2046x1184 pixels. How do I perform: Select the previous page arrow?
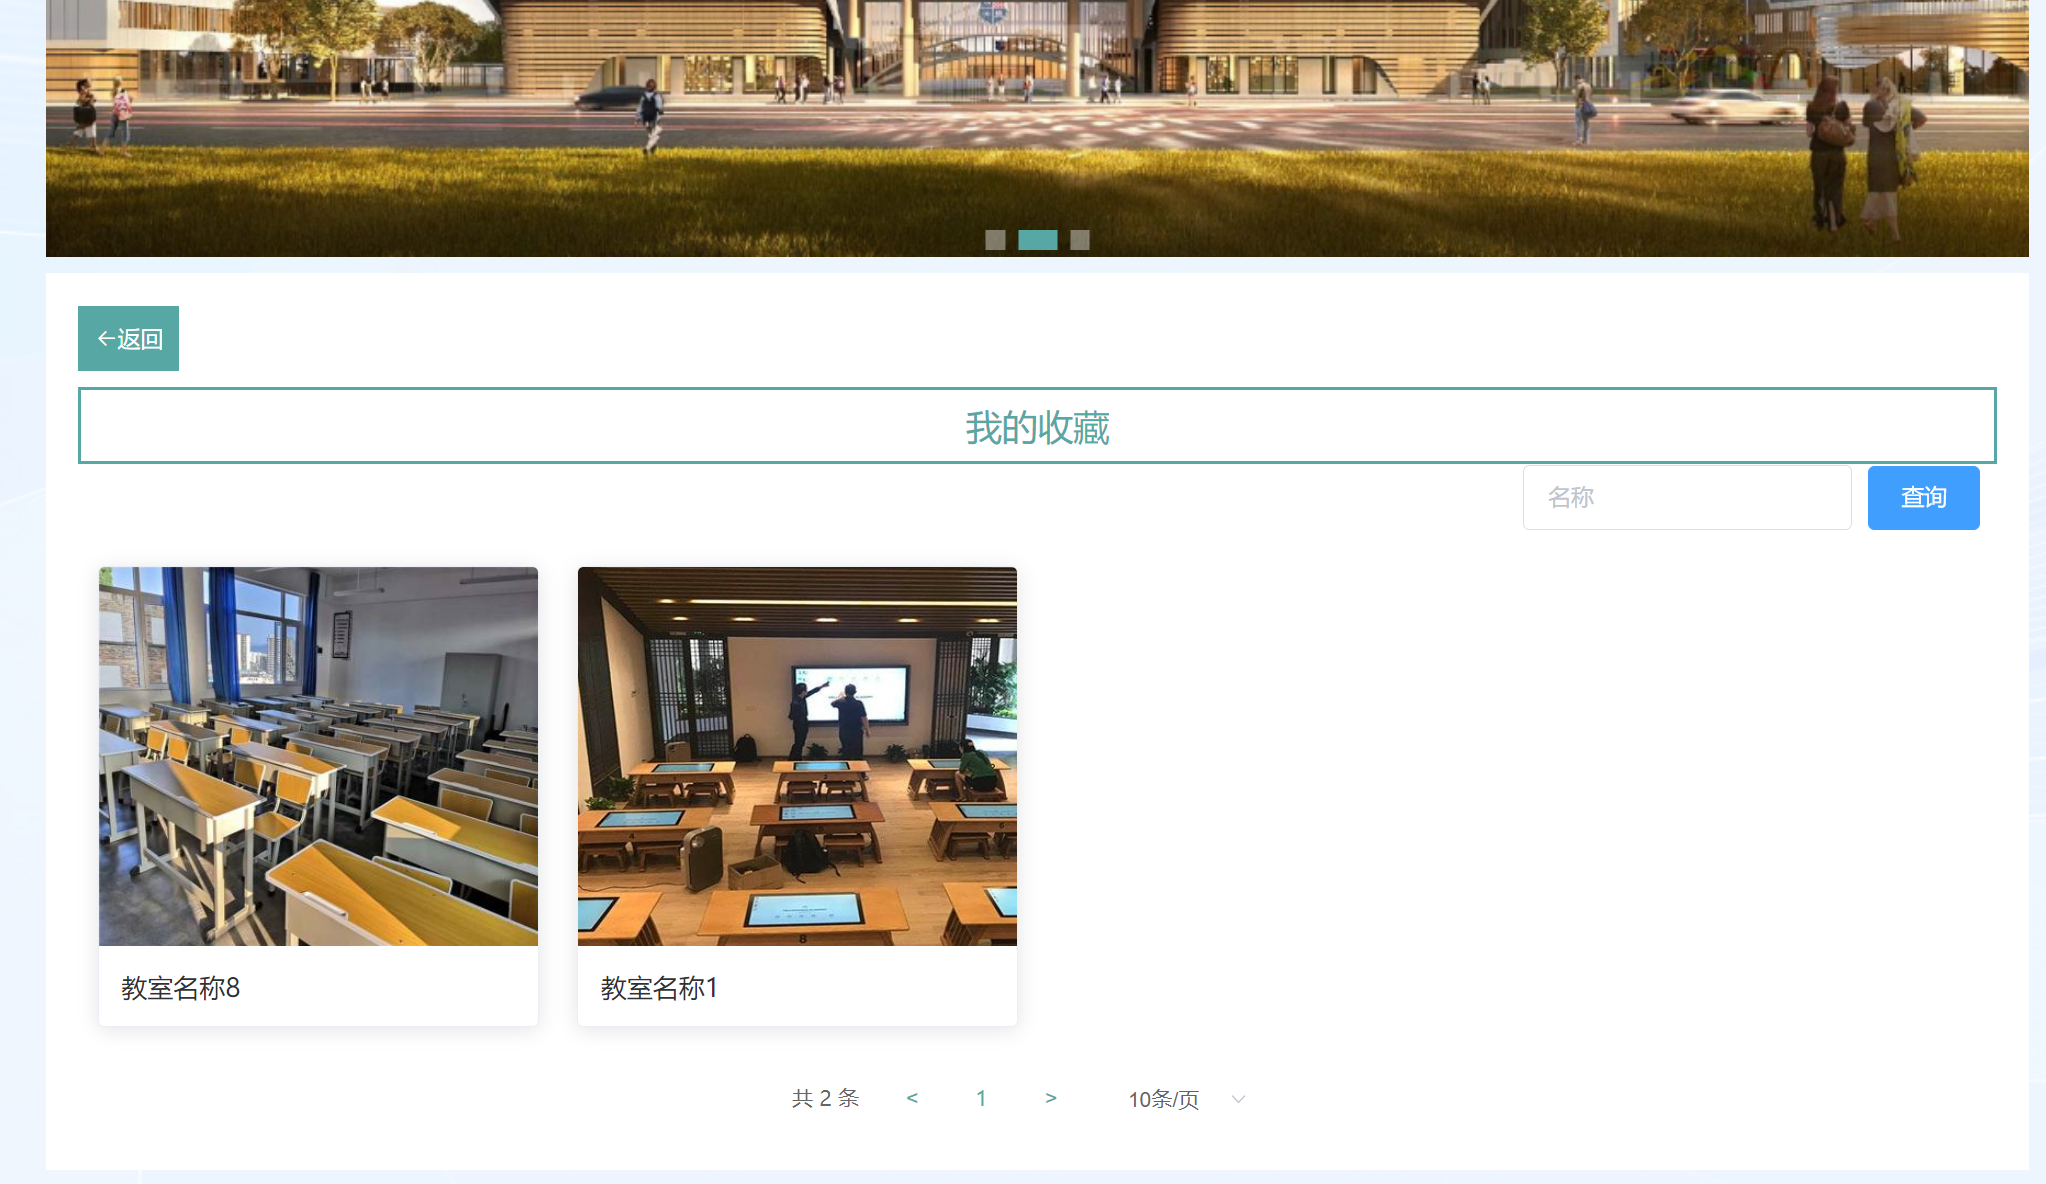click(x=912, y=1098)
